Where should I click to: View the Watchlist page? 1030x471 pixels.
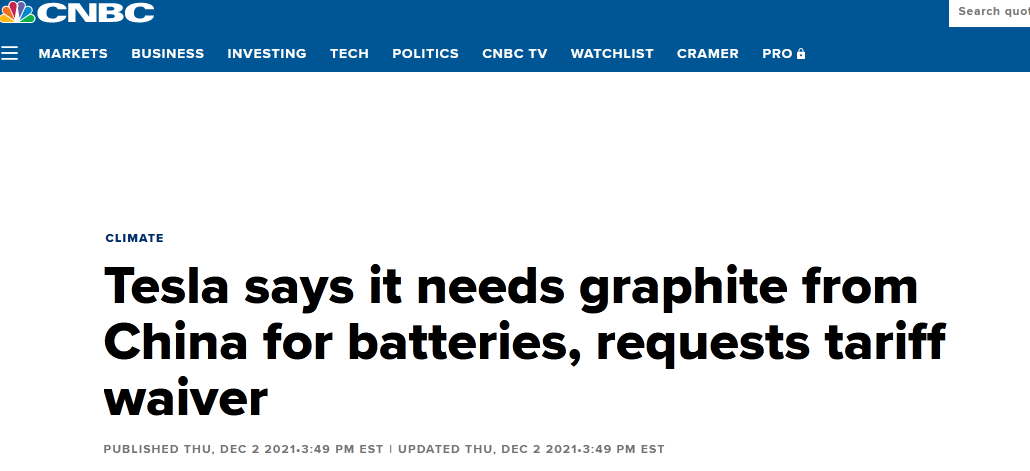pyautogui.click(x=612, y=54)
